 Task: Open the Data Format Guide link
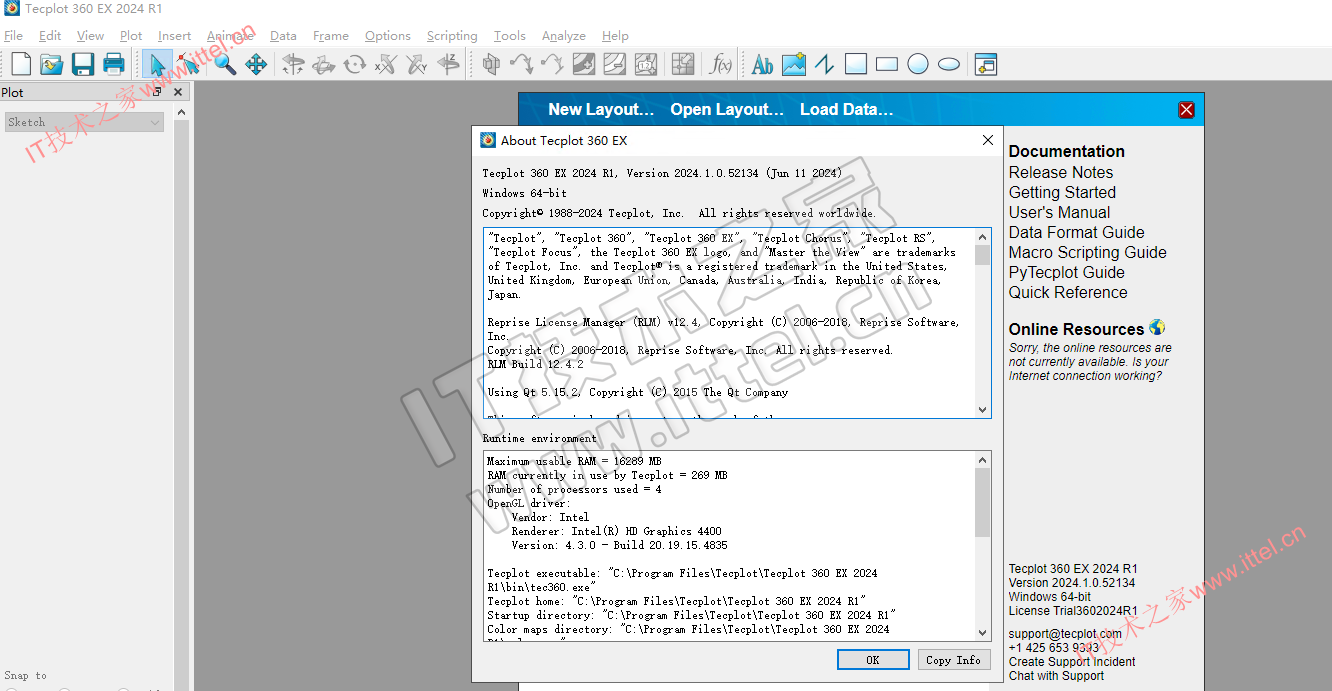(1077, 232)
